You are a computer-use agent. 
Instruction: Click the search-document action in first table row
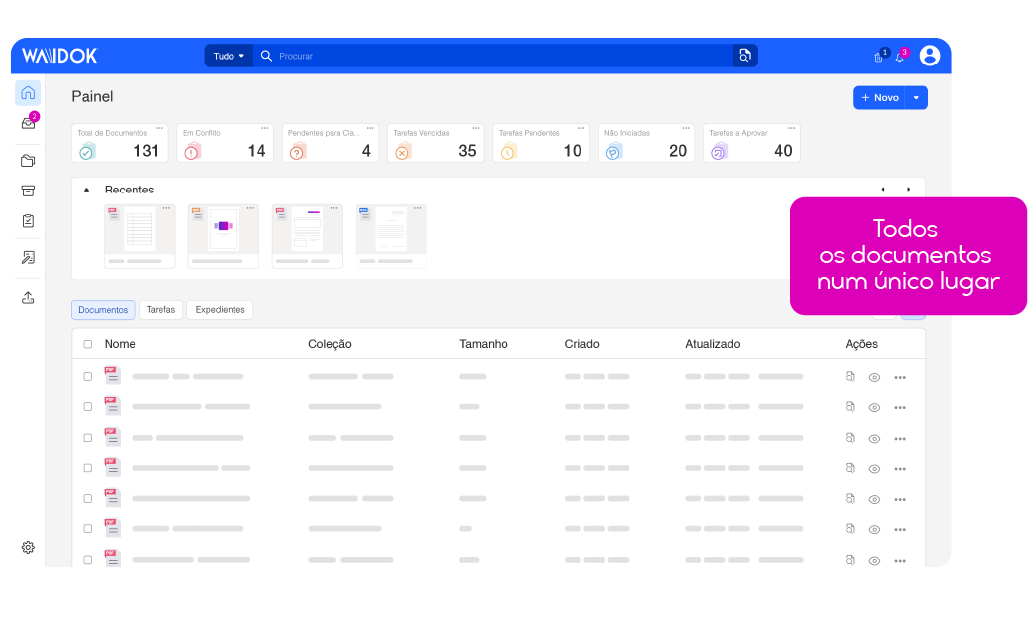(850, 377)
